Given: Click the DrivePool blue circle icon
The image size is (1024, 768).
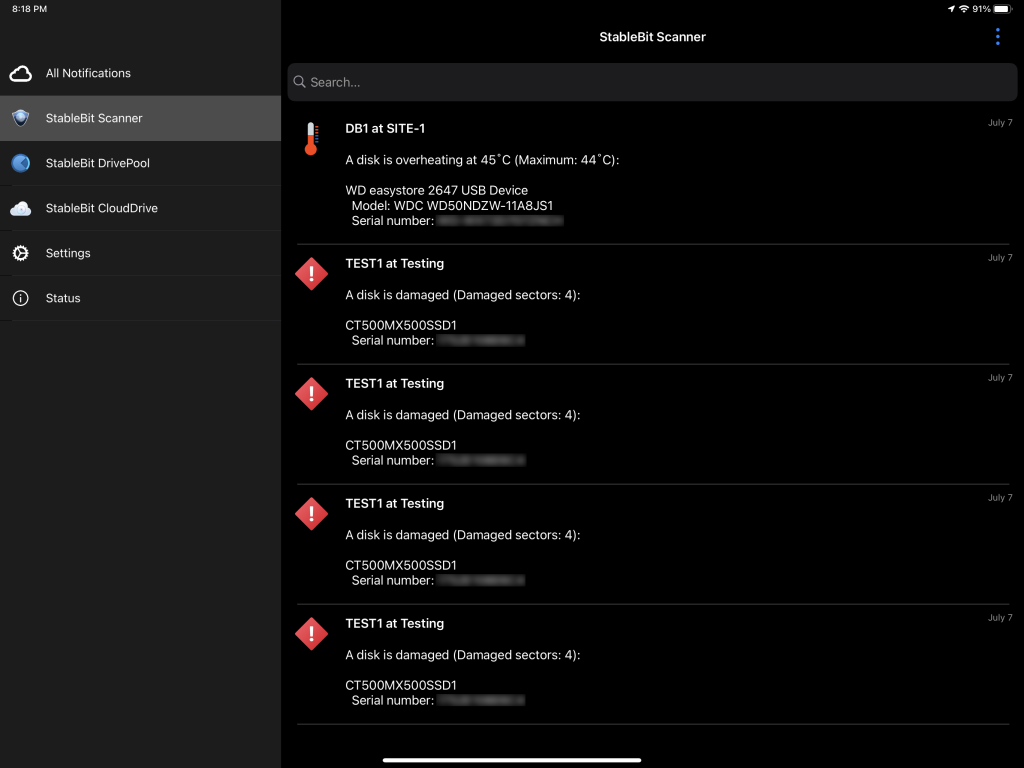Looking at the screenshot, I should 21,163.
